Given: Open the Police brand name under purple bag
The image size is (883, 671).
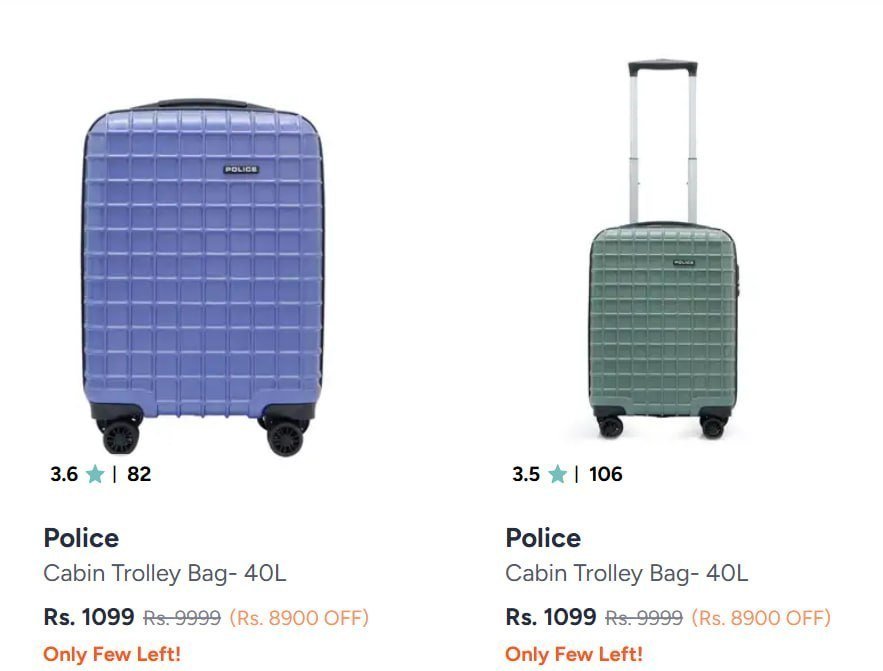Looking at the screenshot, I should pos(81,538).
